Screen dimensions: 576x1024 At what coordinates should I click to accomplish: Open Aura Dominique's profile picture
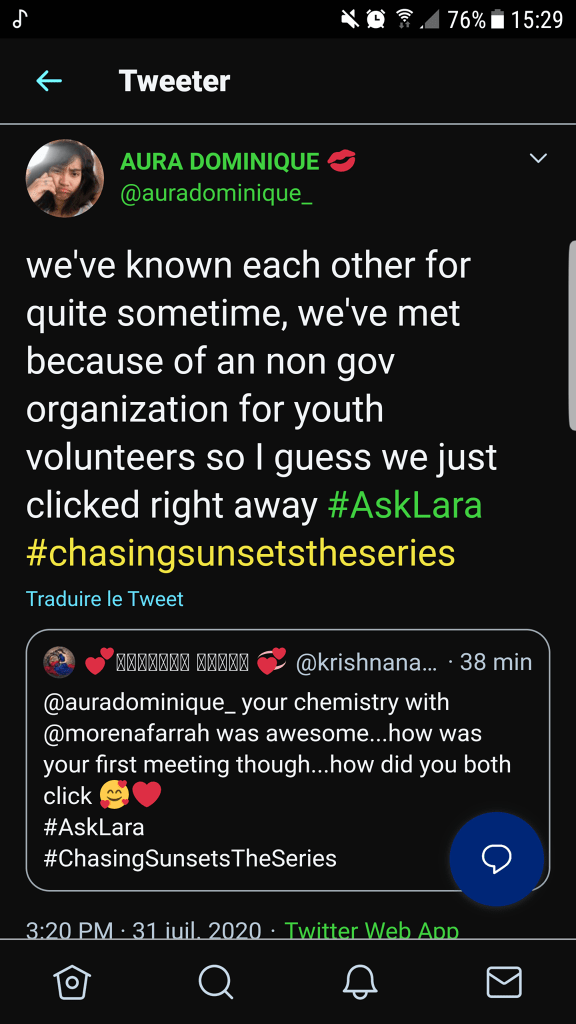click(65, 178)
